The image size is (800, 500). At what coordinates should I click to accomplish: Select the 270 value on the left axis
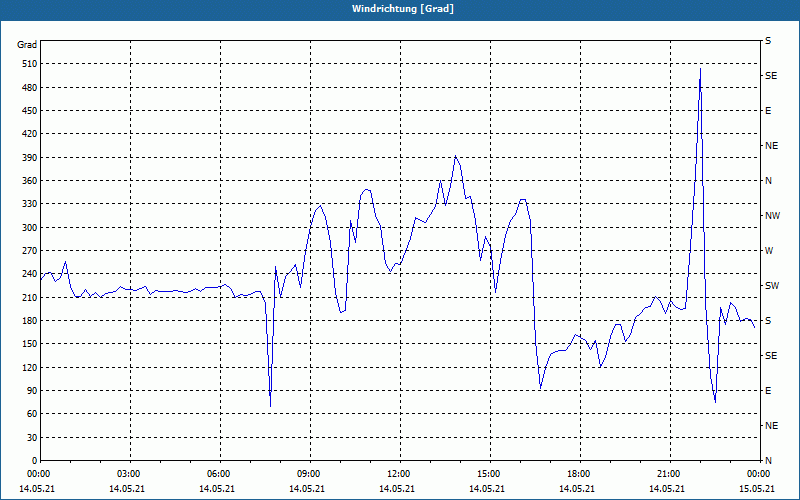click(x=30, y=251)
